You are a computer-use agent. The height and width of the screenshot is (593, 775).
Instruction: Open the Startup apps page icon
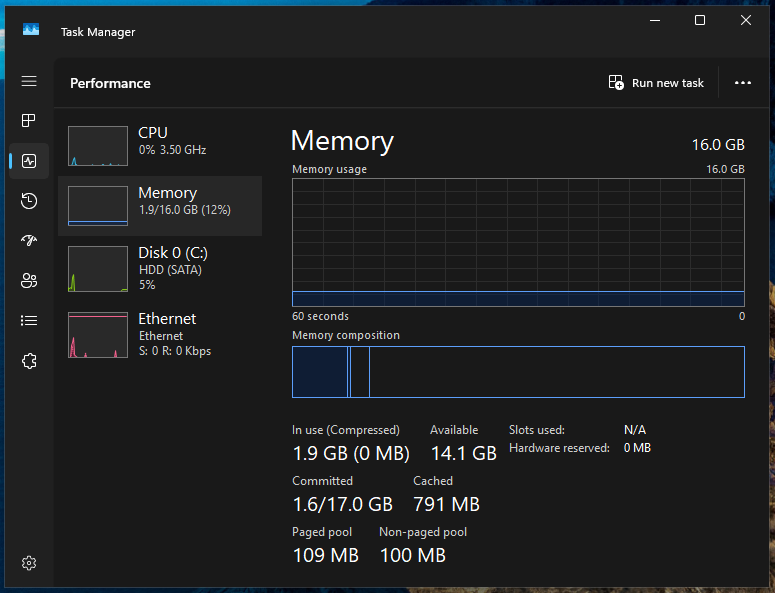click(x=29, y=241)
